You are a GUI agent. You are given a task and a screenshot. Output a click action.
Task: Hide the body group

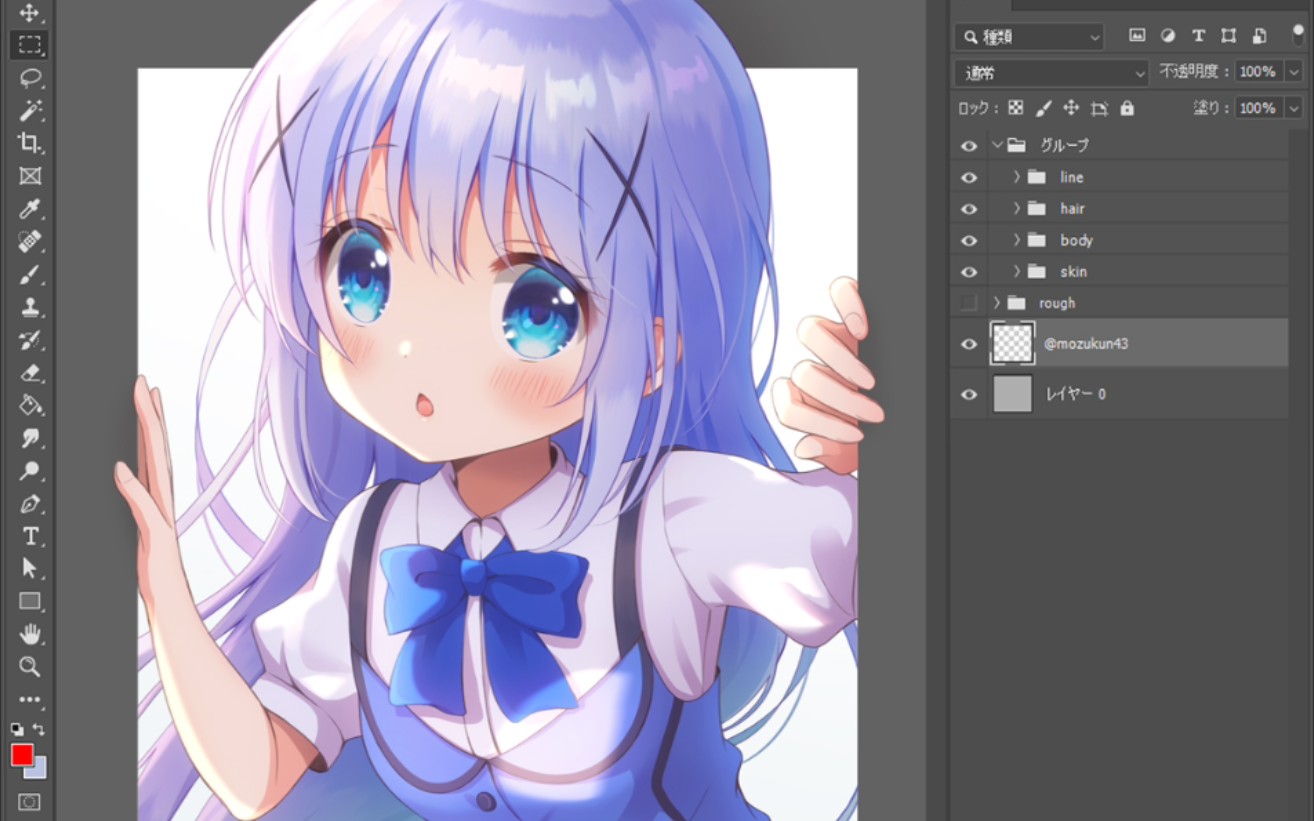pos(968,240)
